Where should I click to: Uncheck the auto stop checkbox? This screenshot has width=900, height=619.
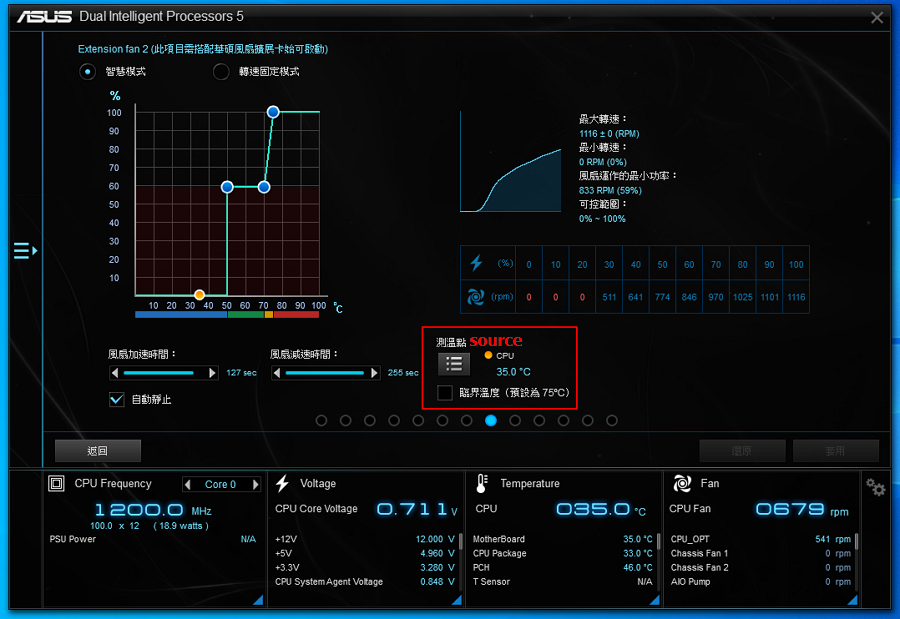click(117, 399)
